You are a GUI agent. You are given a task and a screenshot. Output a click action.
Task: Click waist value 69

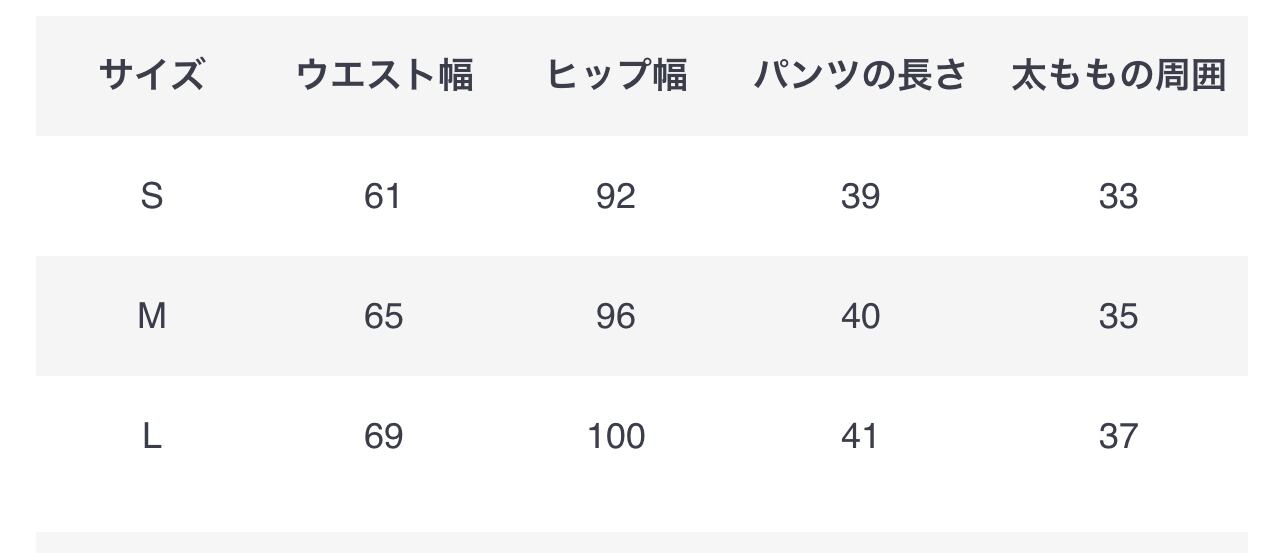tap(383, 436)
